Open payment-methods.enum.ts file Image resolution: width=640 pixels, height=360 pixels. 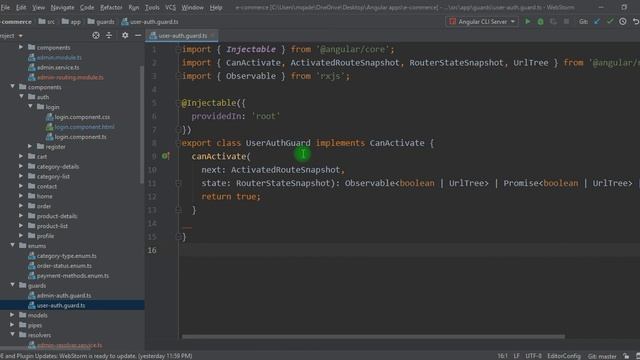click(x=73, y=276)
